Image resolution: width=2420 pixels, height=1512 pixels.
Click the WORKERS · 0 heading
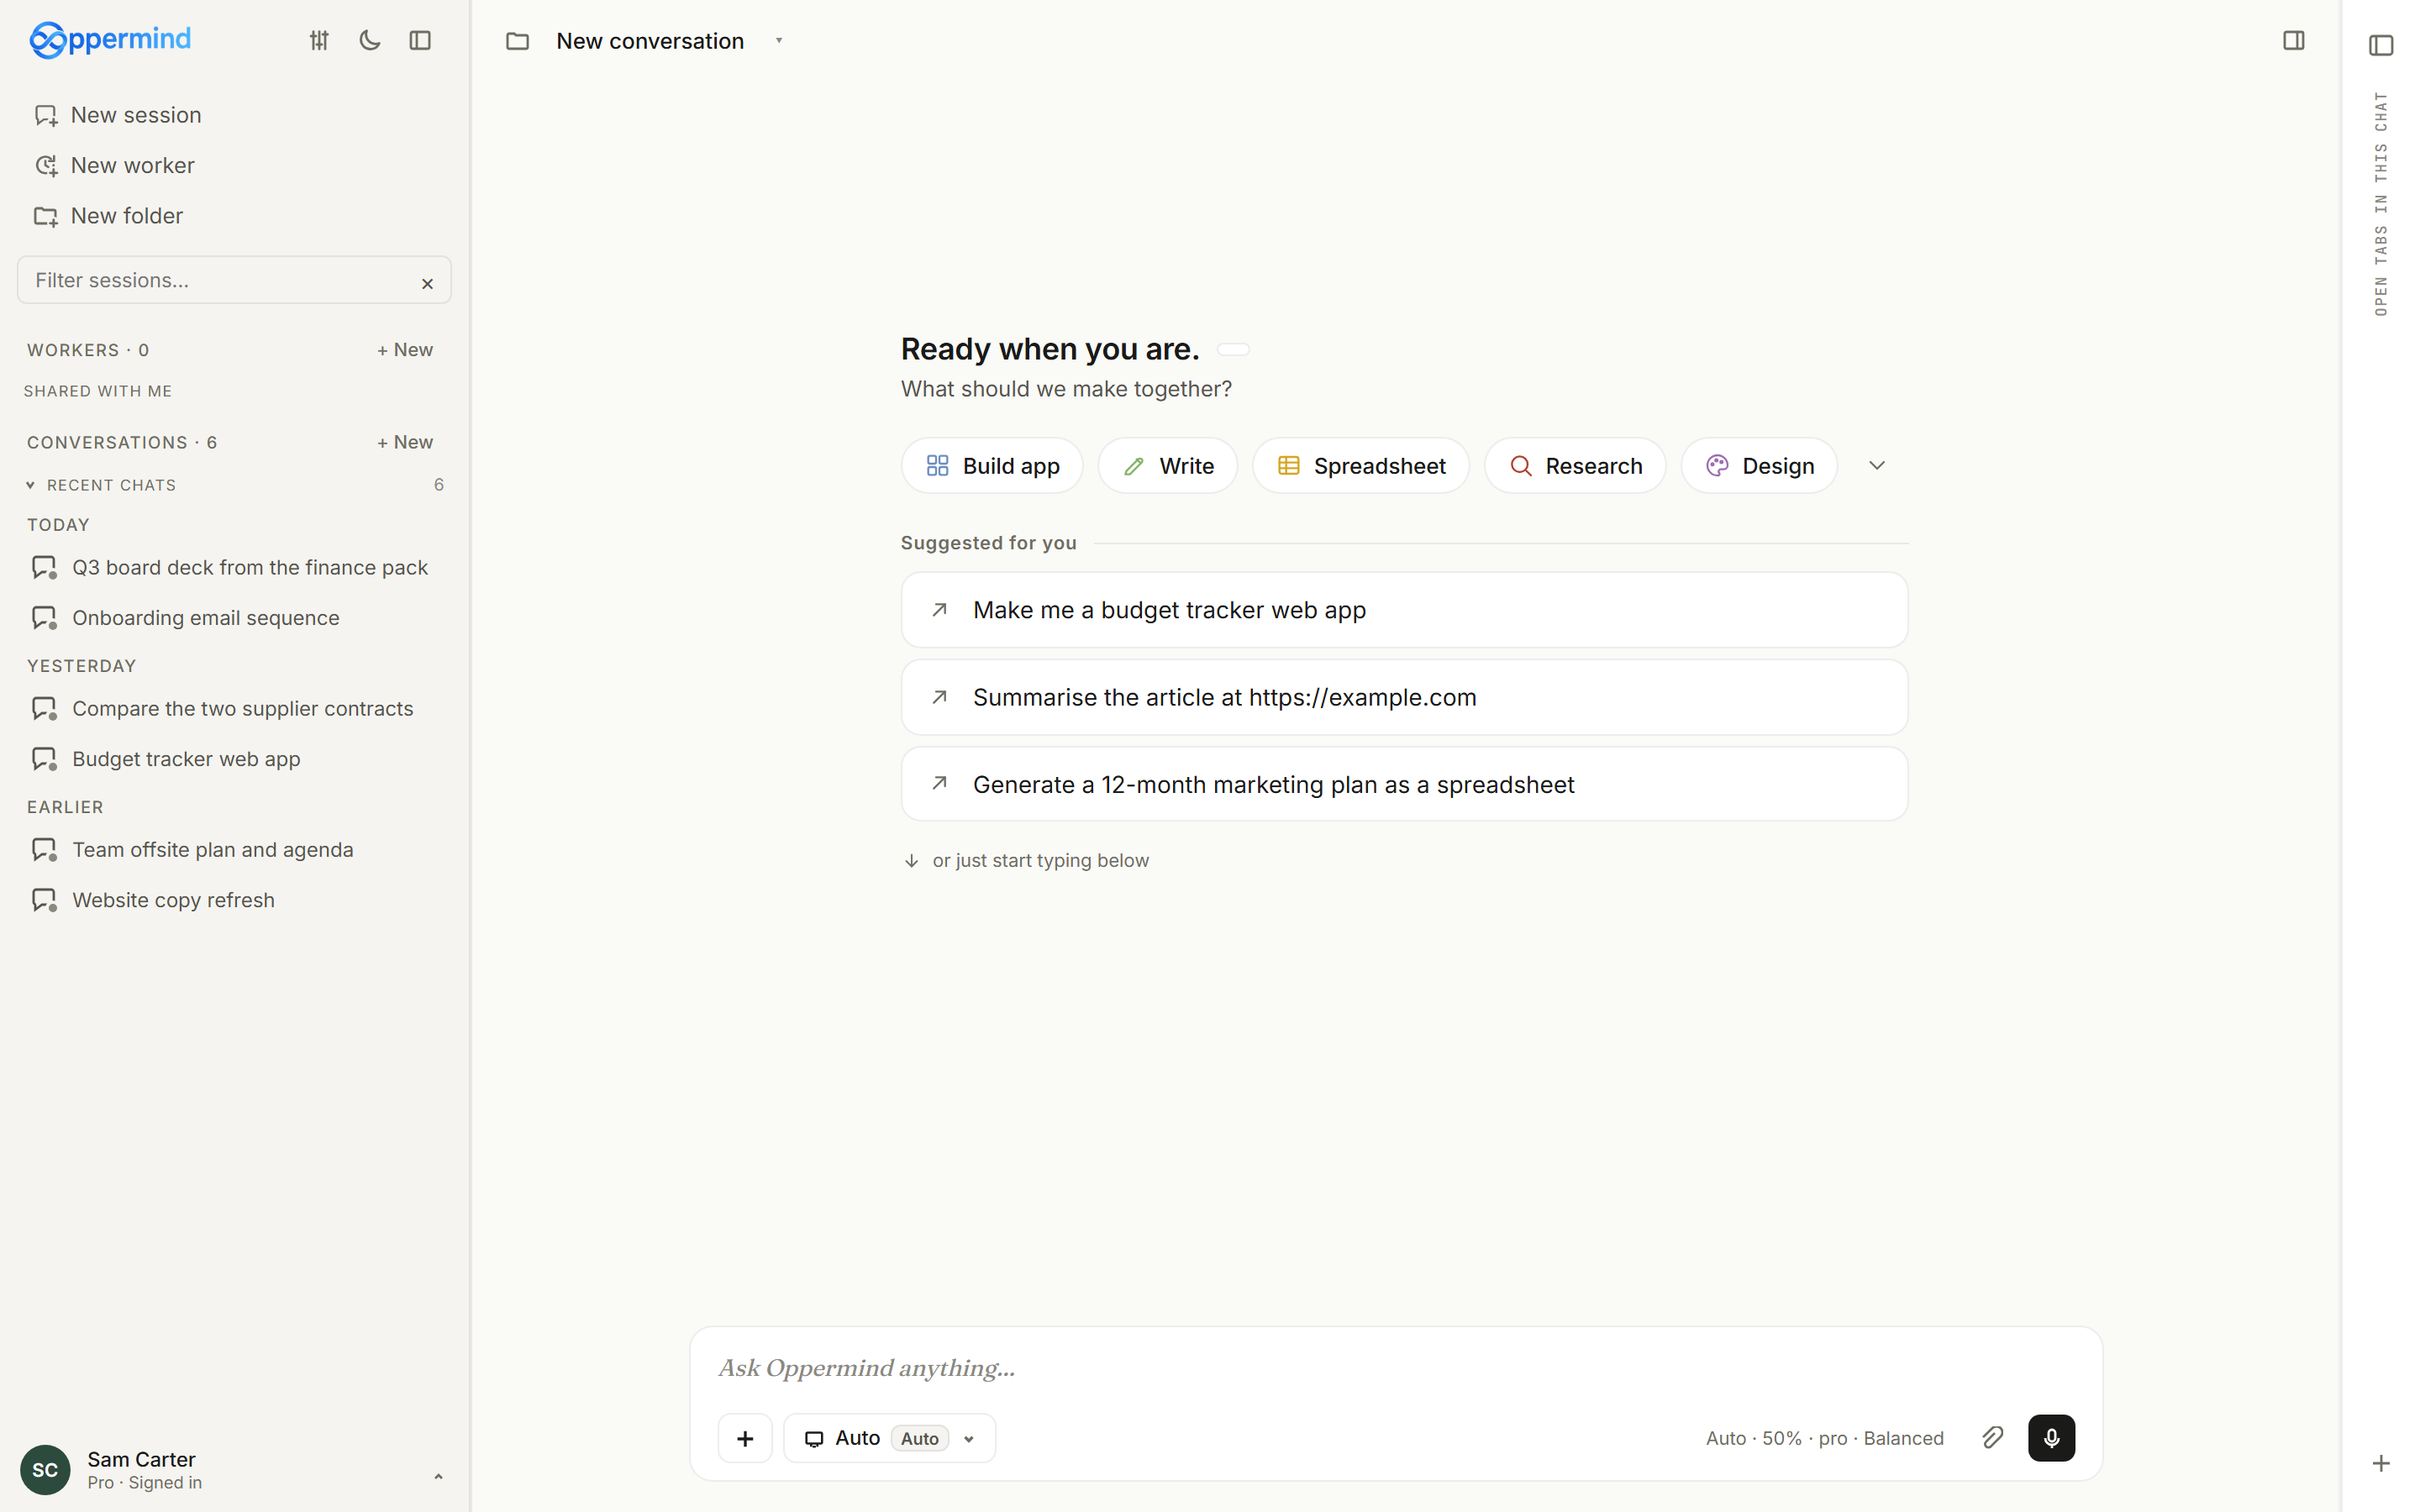point(88,350)
